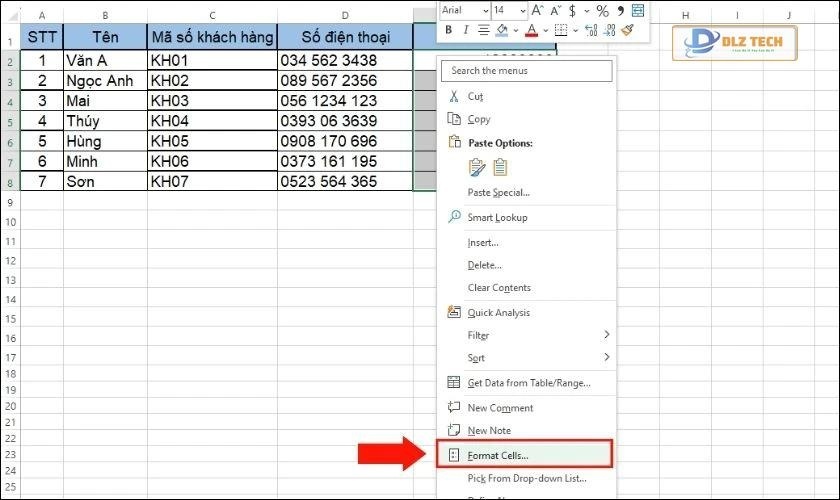Expand the Sort submenu arrow
Screen dimensions: 840x500
point(606,357)
